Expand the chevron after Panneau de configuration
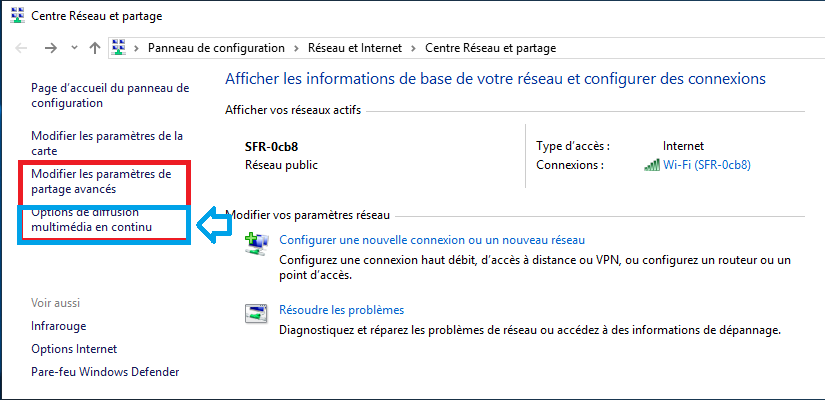This screenshot has height=400, width=825. (x=294, y=48)
